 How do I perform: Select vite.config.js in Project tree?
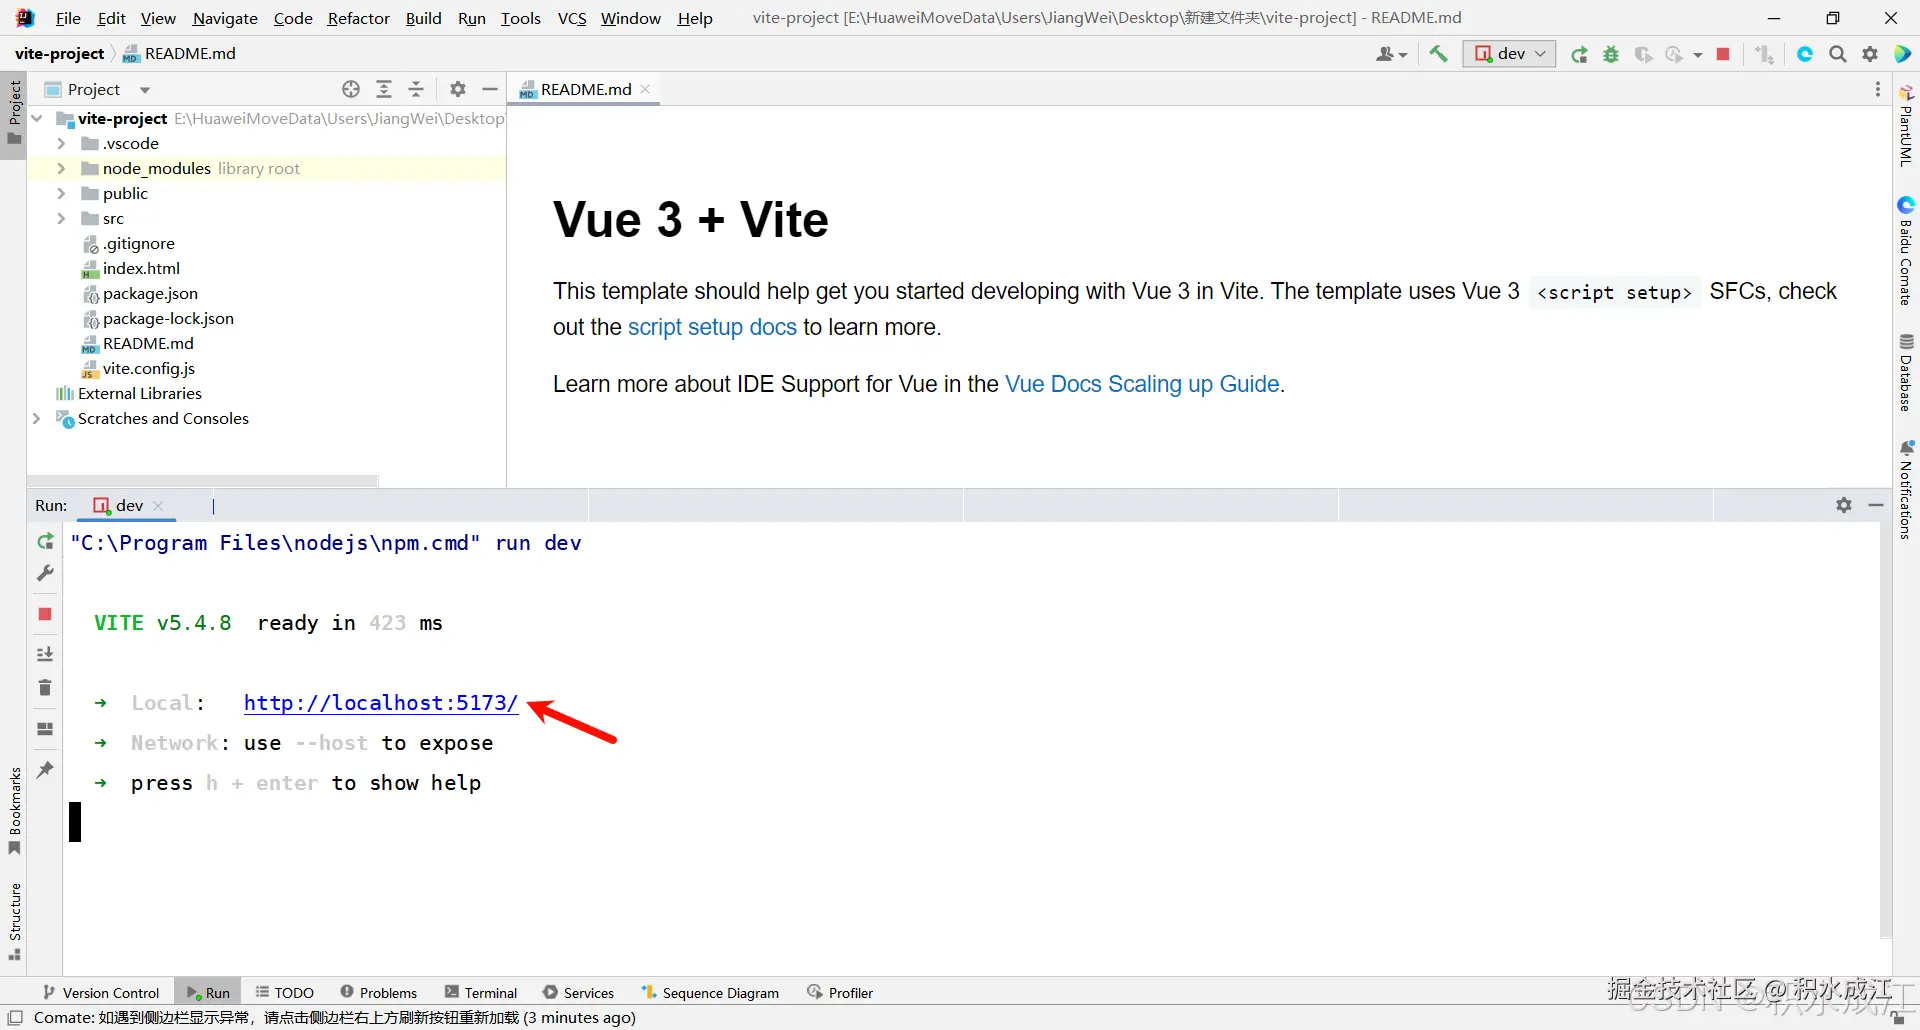click(x=149, y=368)
